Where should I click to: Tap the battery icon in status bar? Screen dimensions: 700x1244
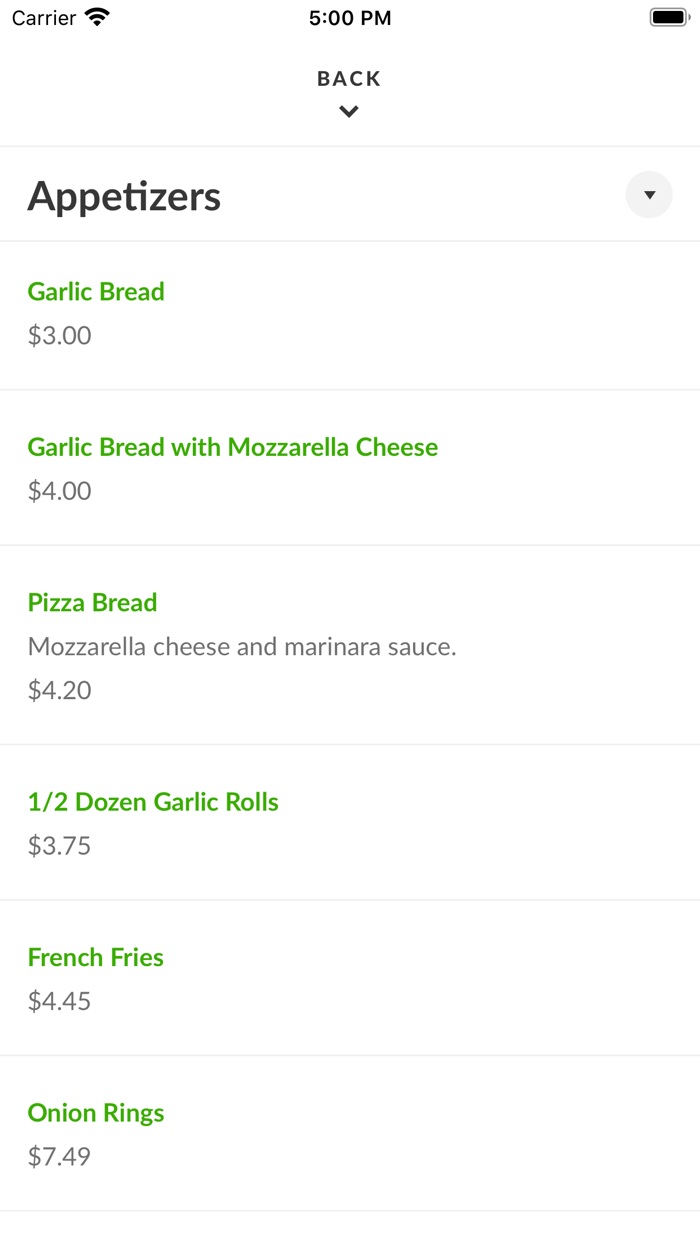click(668, 16)
